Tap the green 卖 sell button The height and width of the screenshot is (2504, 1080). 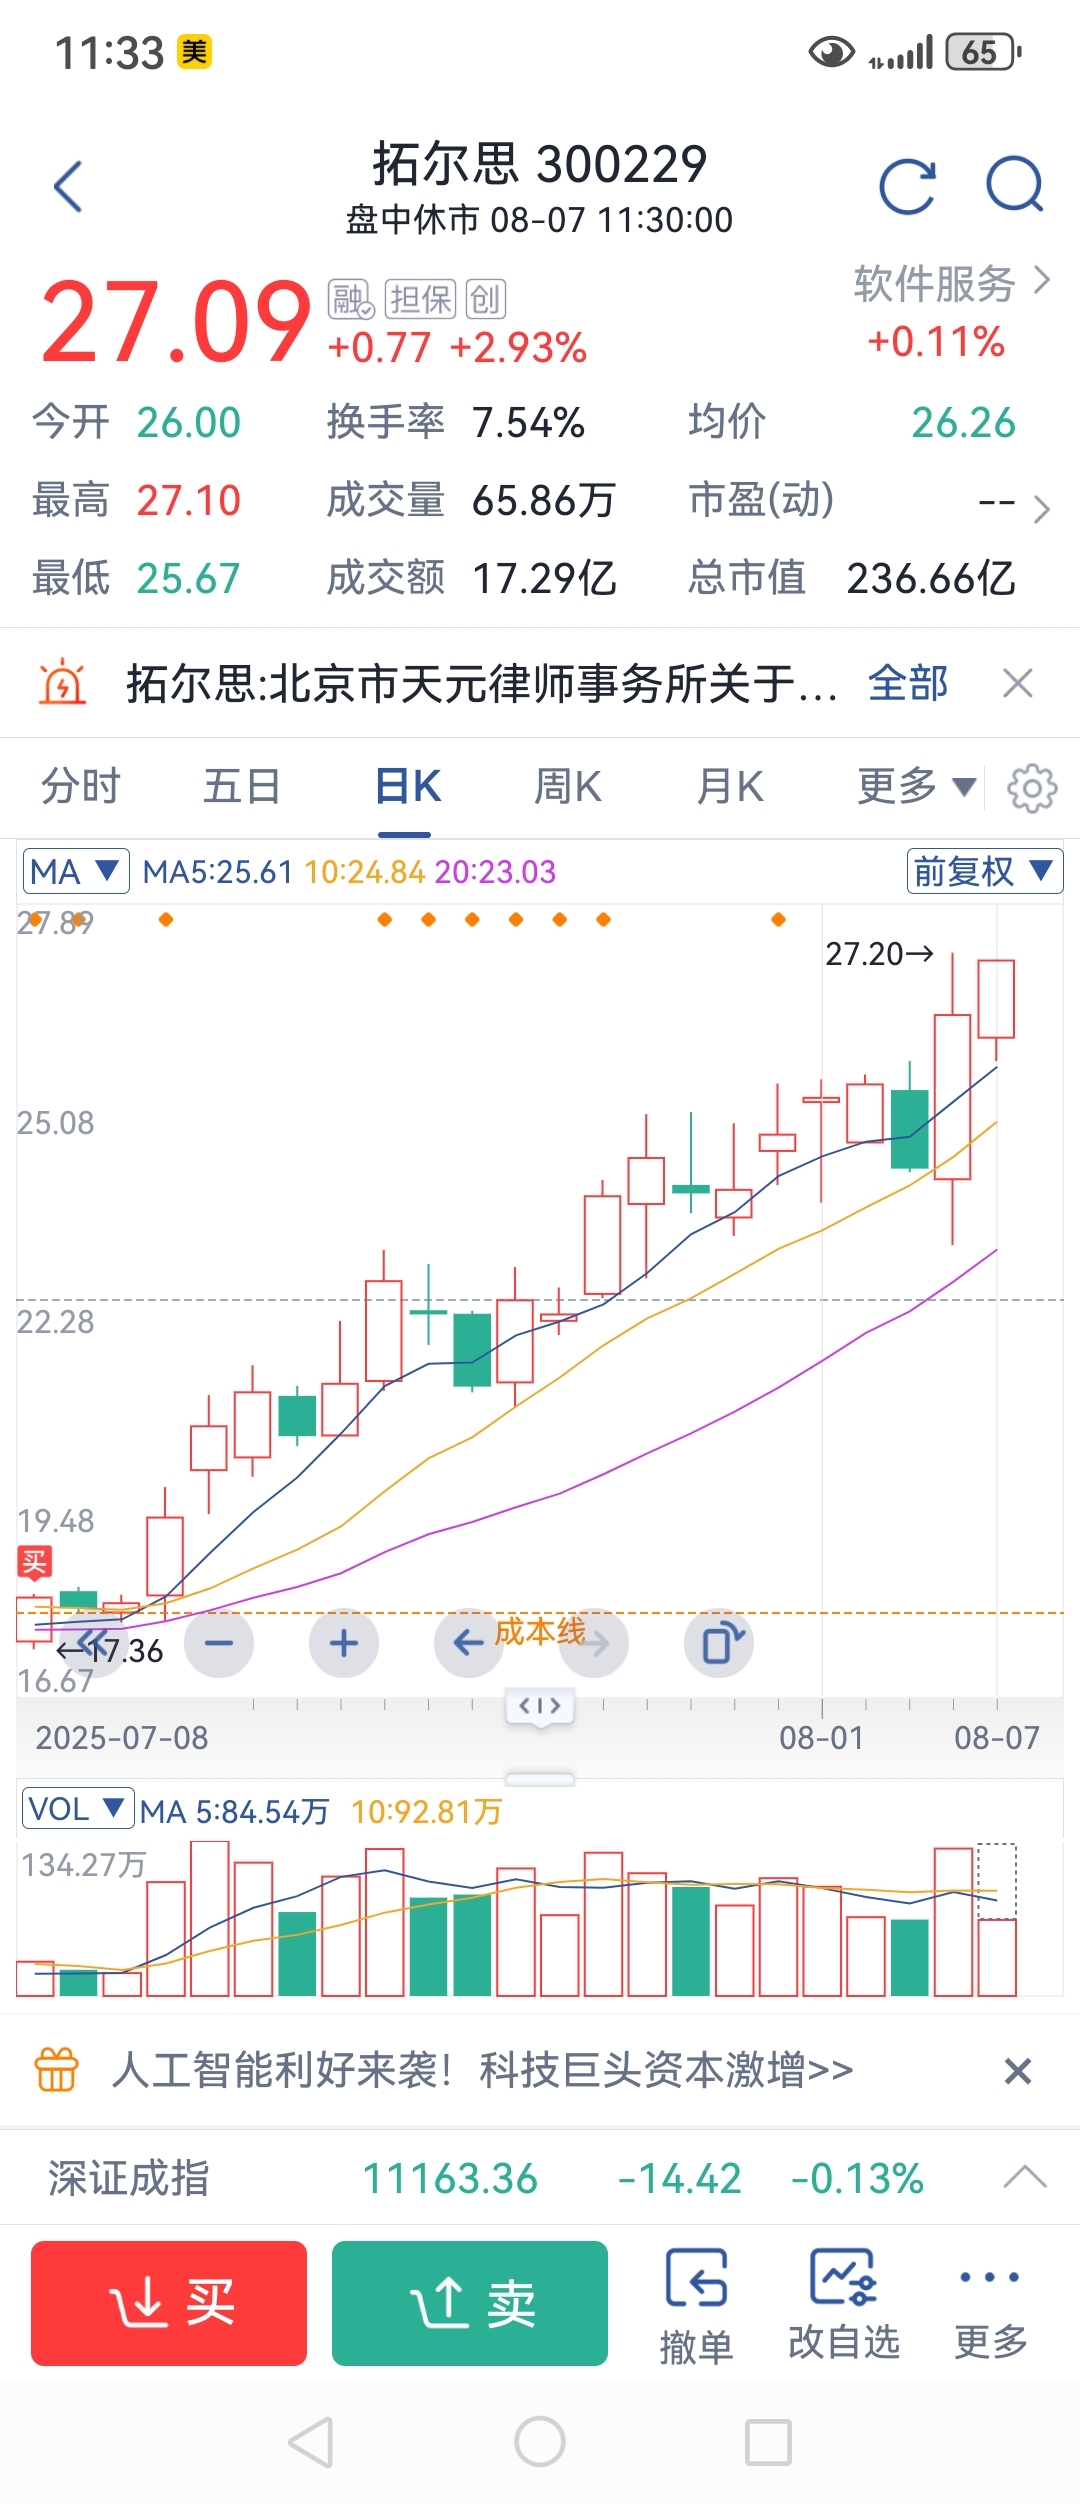470,2303
